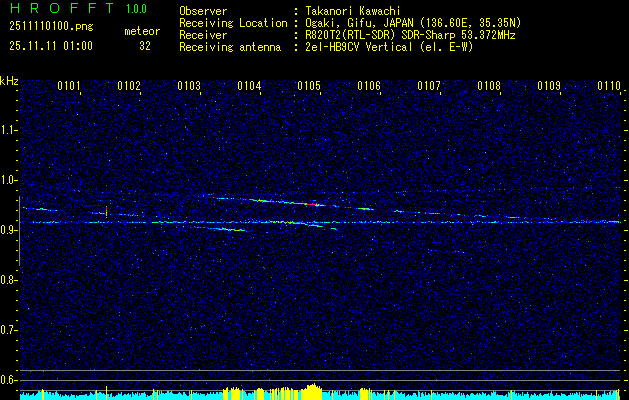This screenshot has height=400, width=629.
Task: Select the 0101 time marker
Action: click(x=69, y=86)
